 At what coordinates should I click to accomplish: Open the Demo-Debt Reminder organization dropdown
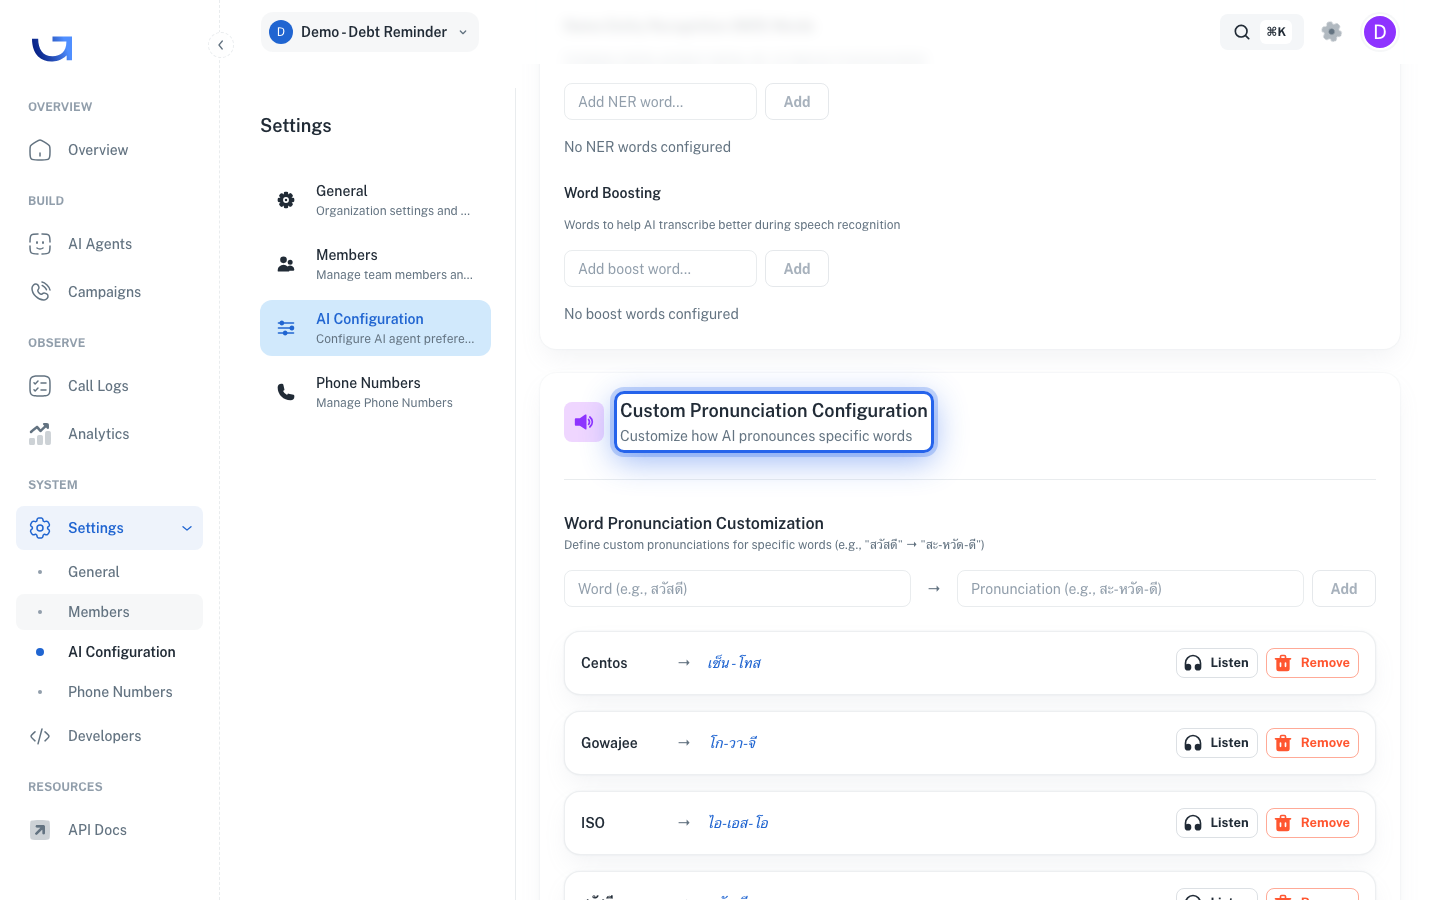coord(370,32)
